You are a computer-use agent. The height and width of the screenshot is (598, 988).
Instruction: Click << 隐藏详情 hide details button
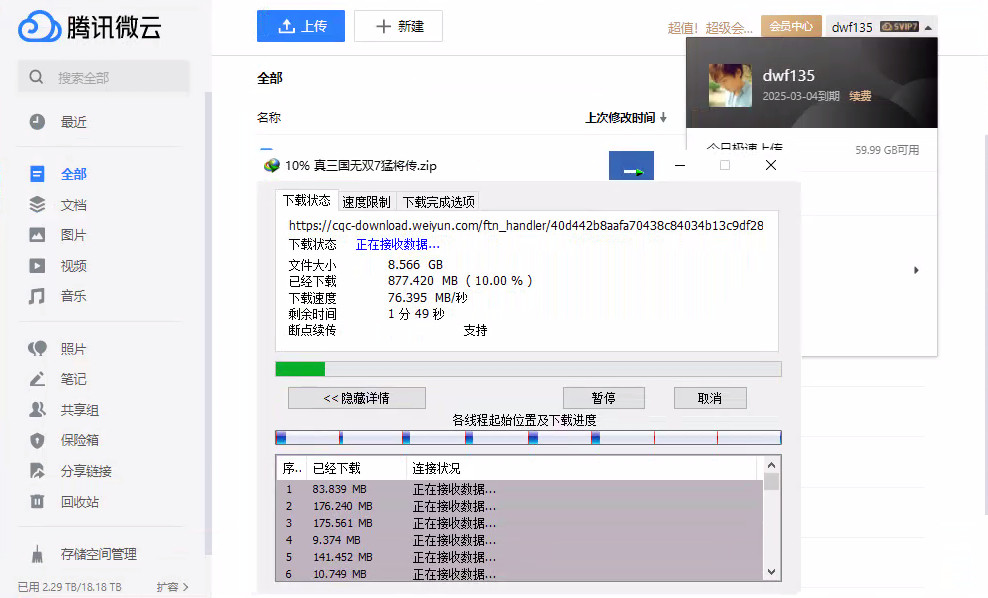[x=357, y=398]
